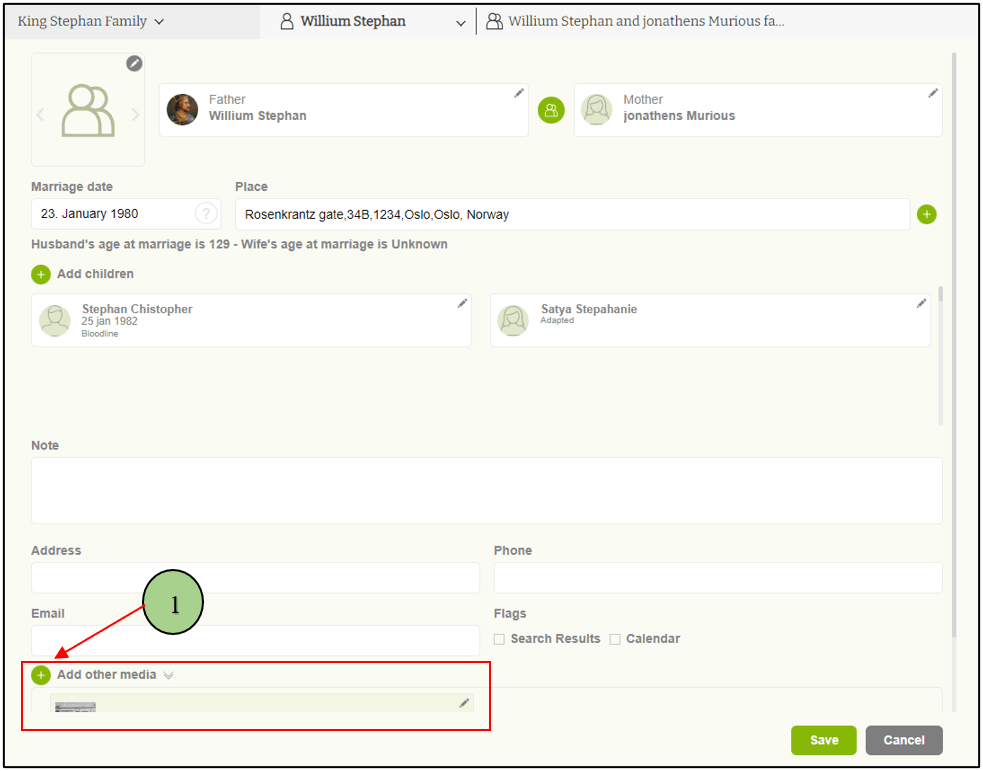The image size is (983, 771).
Task: Open King Stephan Family dropdown
Action: 91,21
